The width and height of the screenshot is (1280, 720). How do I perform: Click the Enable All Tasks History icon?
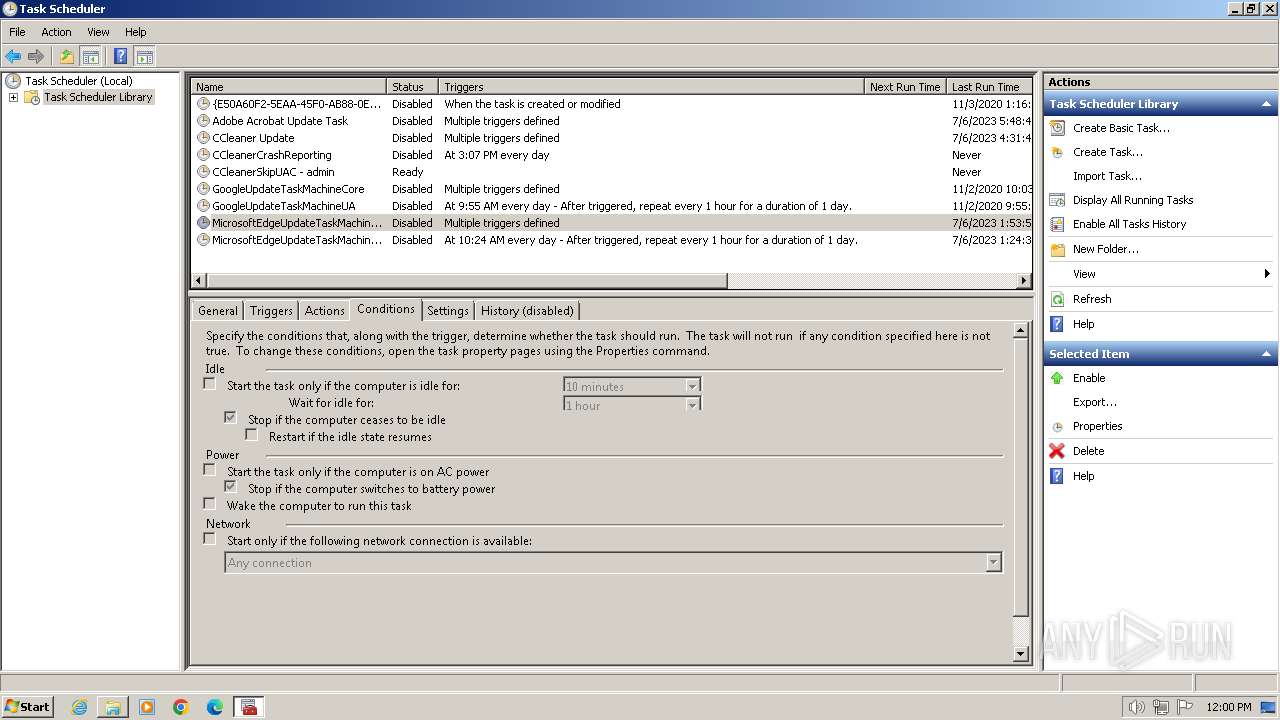1057,224
